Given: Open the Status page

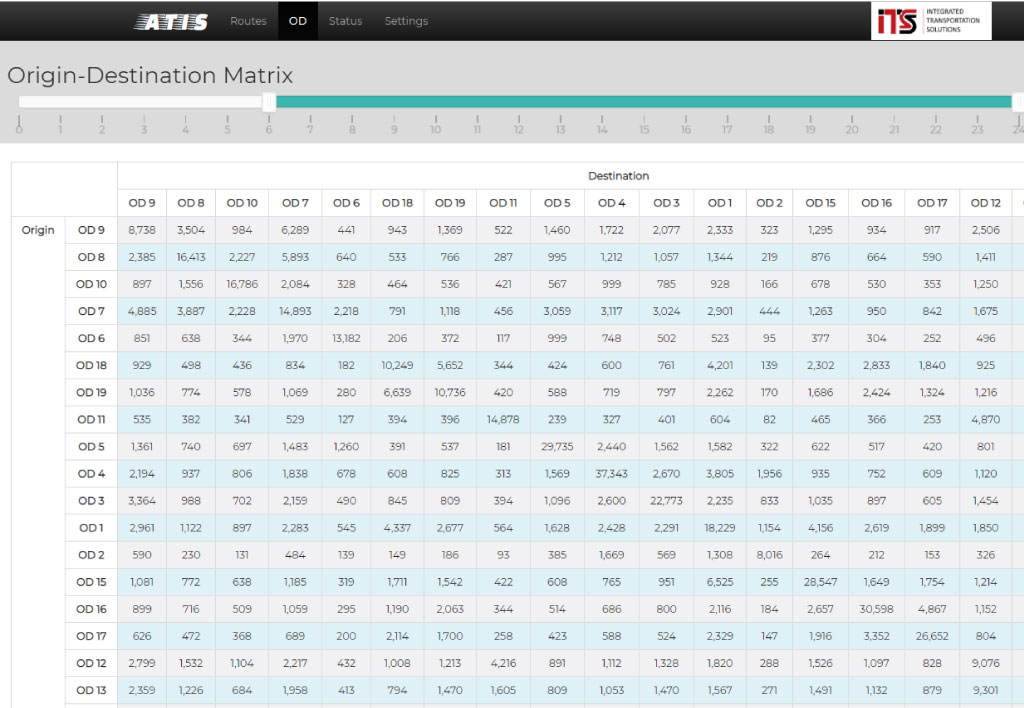Looking at the screenshot, I should [345, 21].
